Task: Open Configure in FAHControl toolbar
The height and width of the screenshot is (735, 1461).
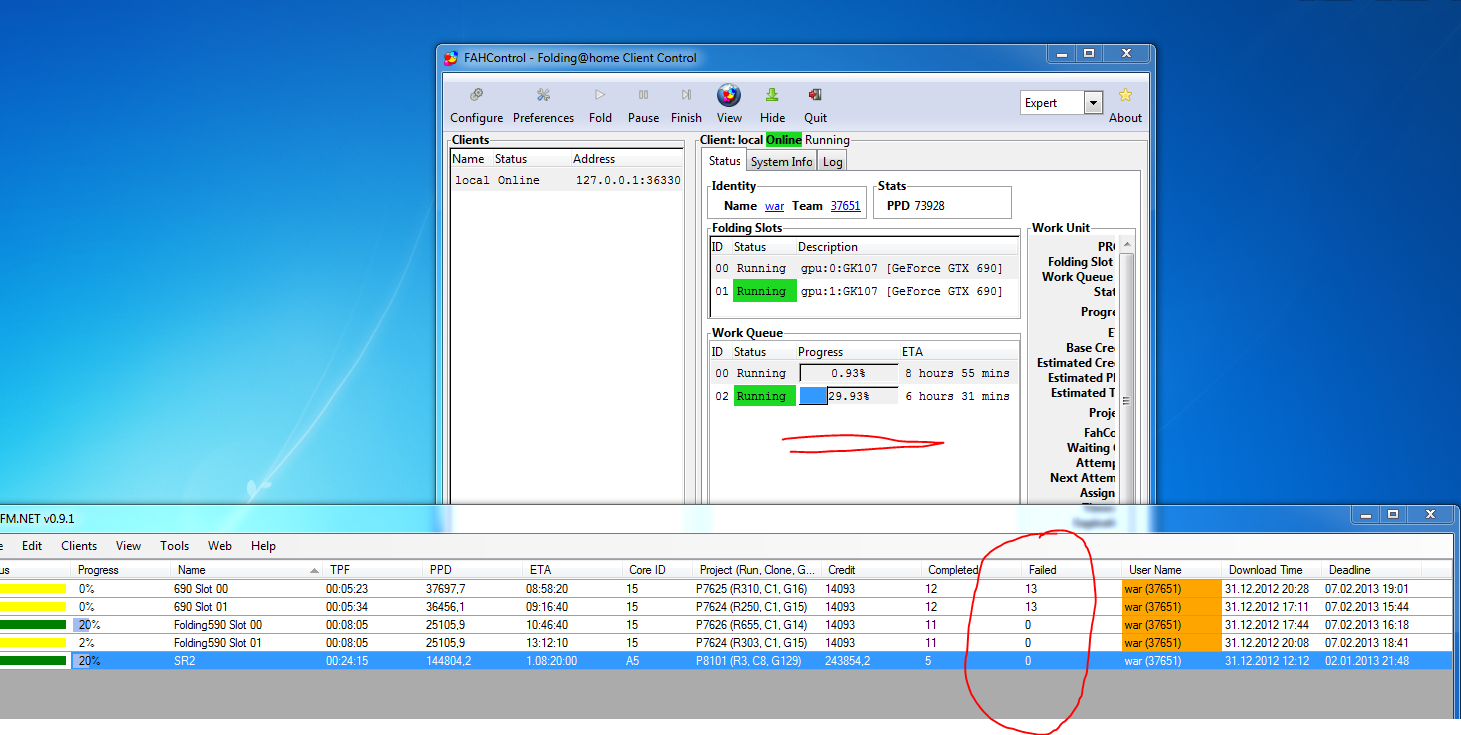Action: coord(477,105)
